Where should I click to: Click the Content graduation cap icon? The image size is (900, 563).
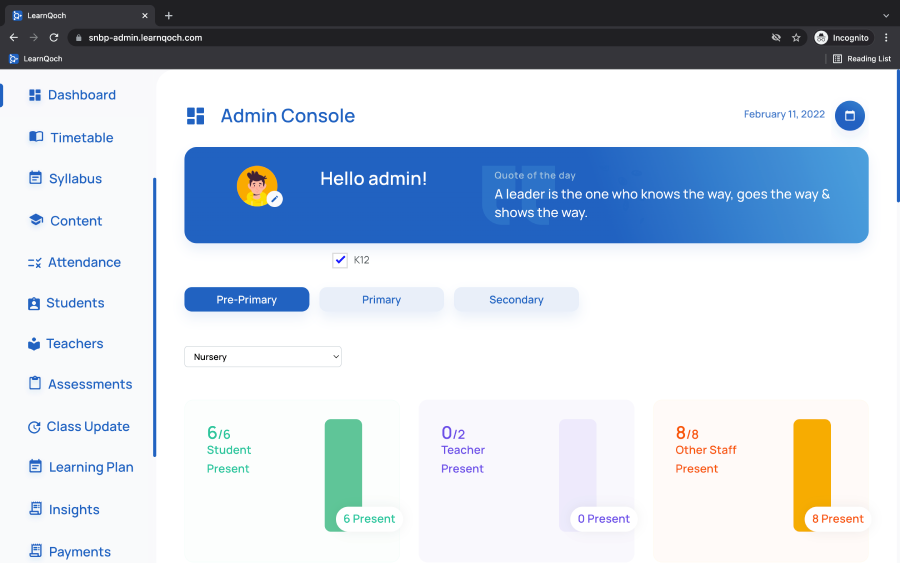[36, 220]
